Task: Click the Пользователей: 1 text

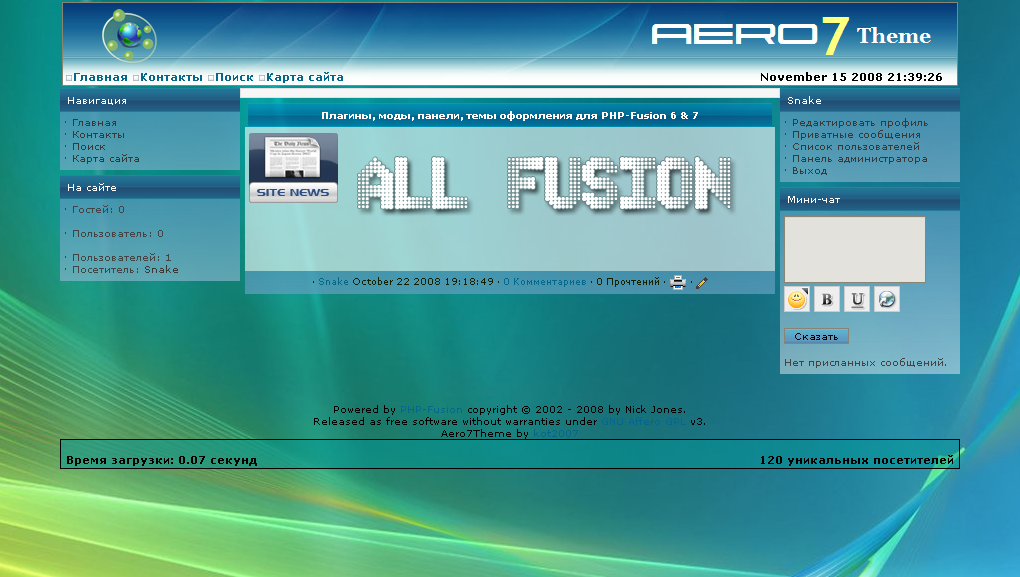Action: 122,258
